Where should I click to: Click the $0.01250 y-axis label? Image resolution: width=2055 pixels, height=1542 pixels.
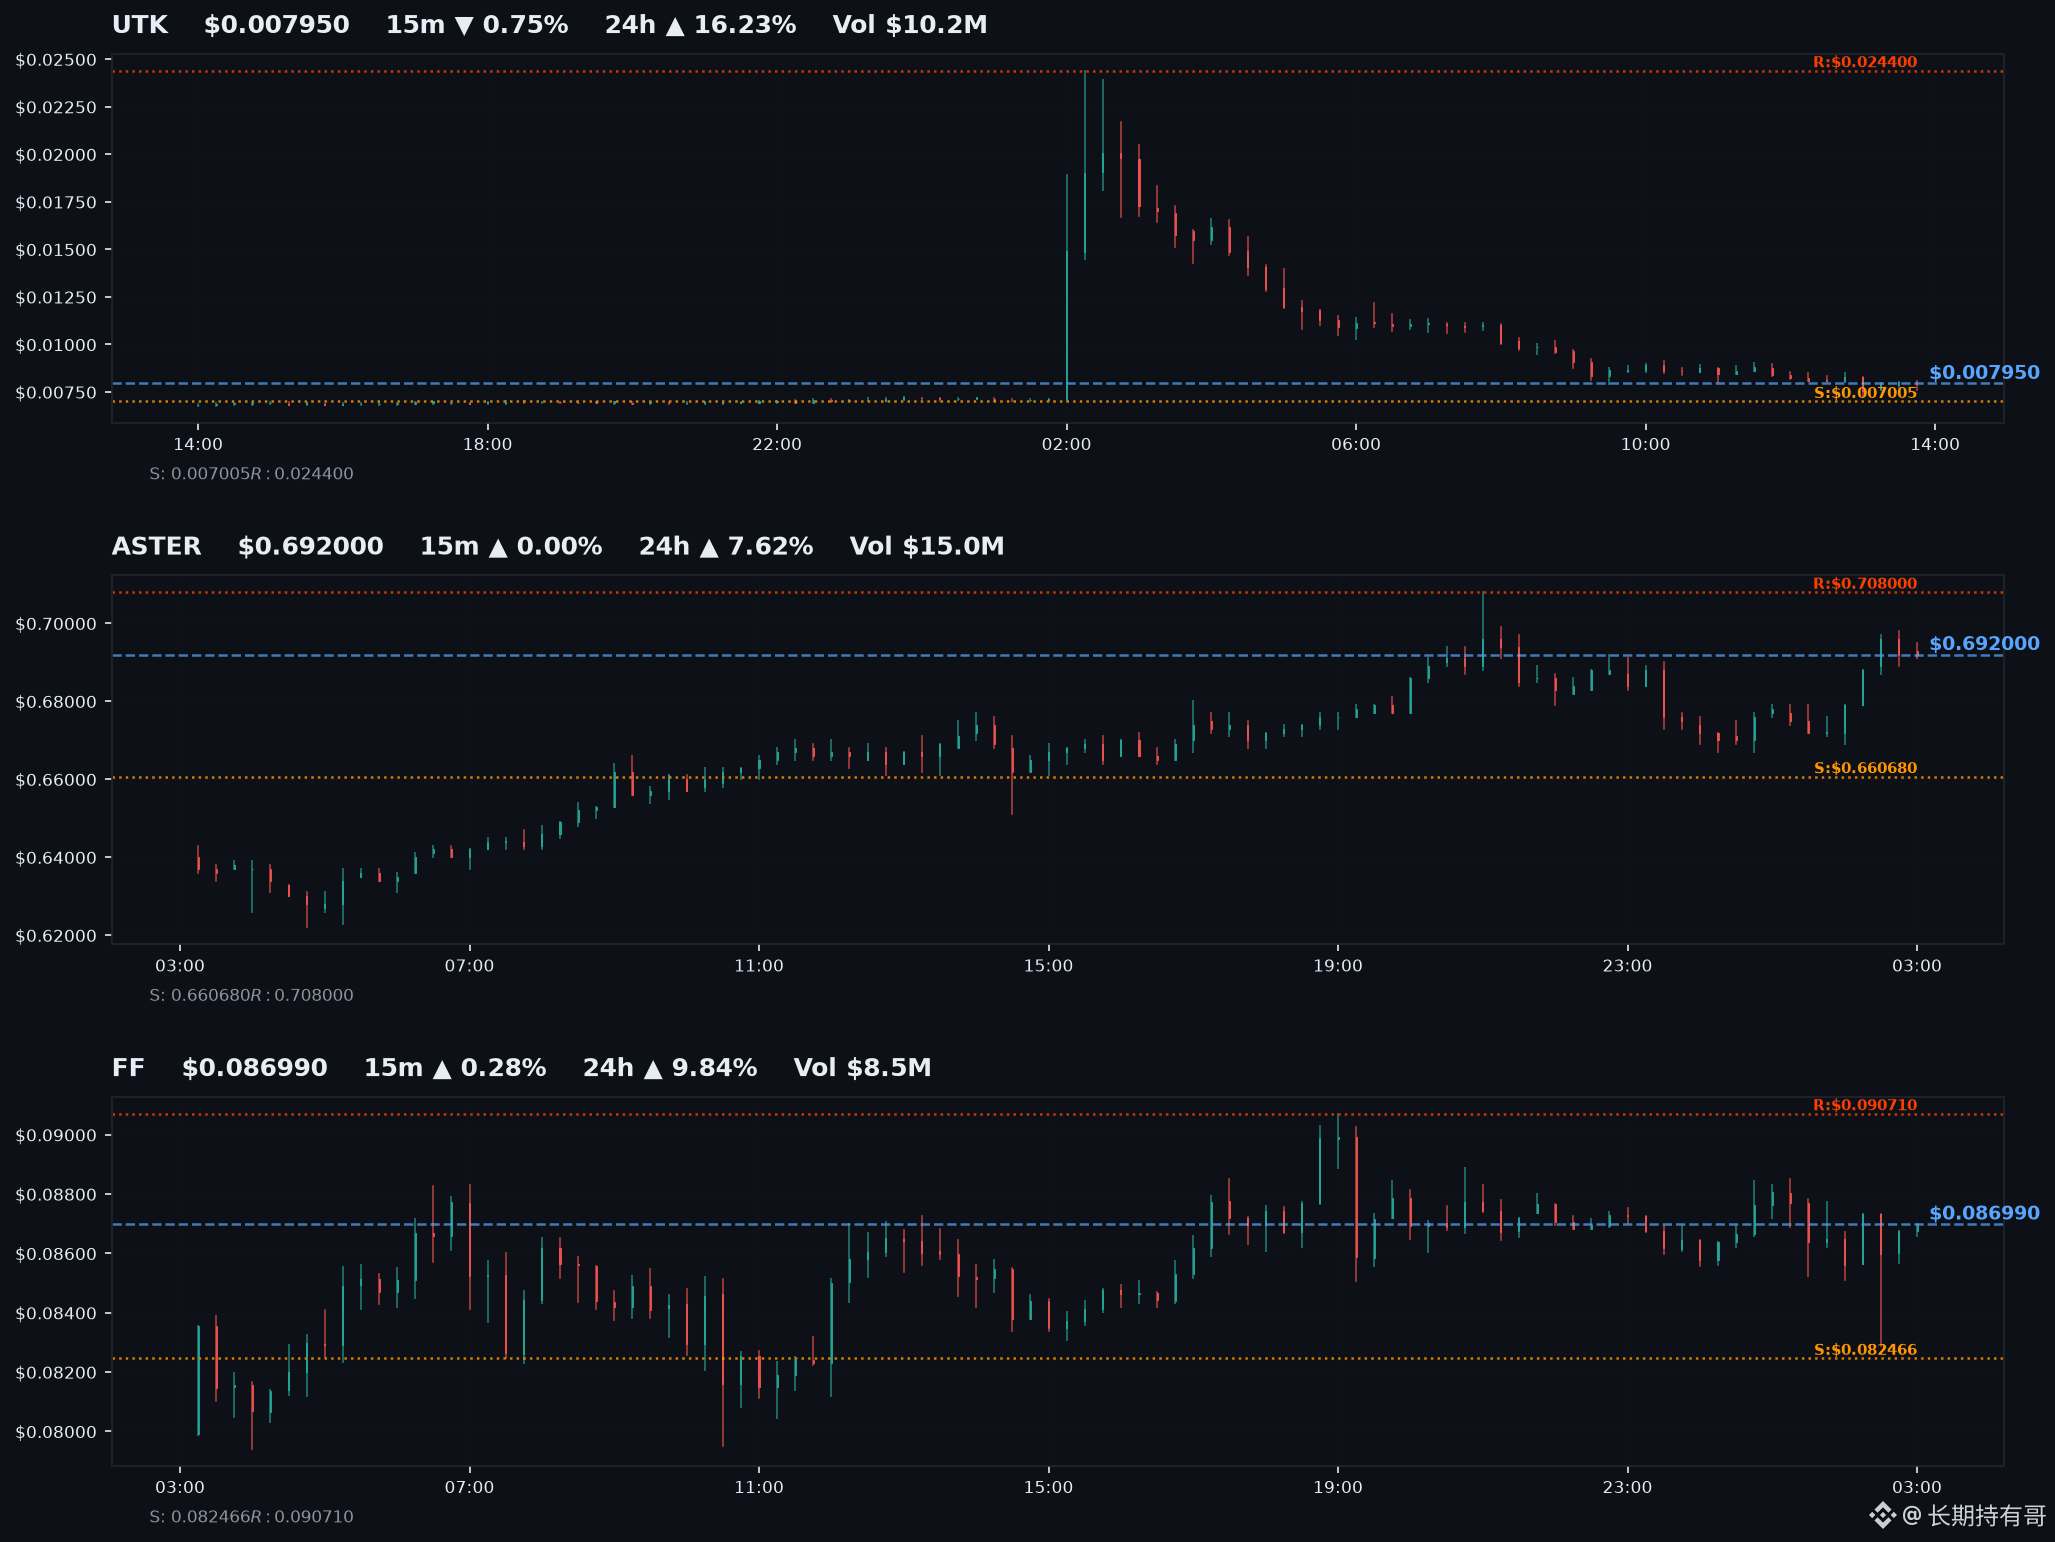pos(56,298)
